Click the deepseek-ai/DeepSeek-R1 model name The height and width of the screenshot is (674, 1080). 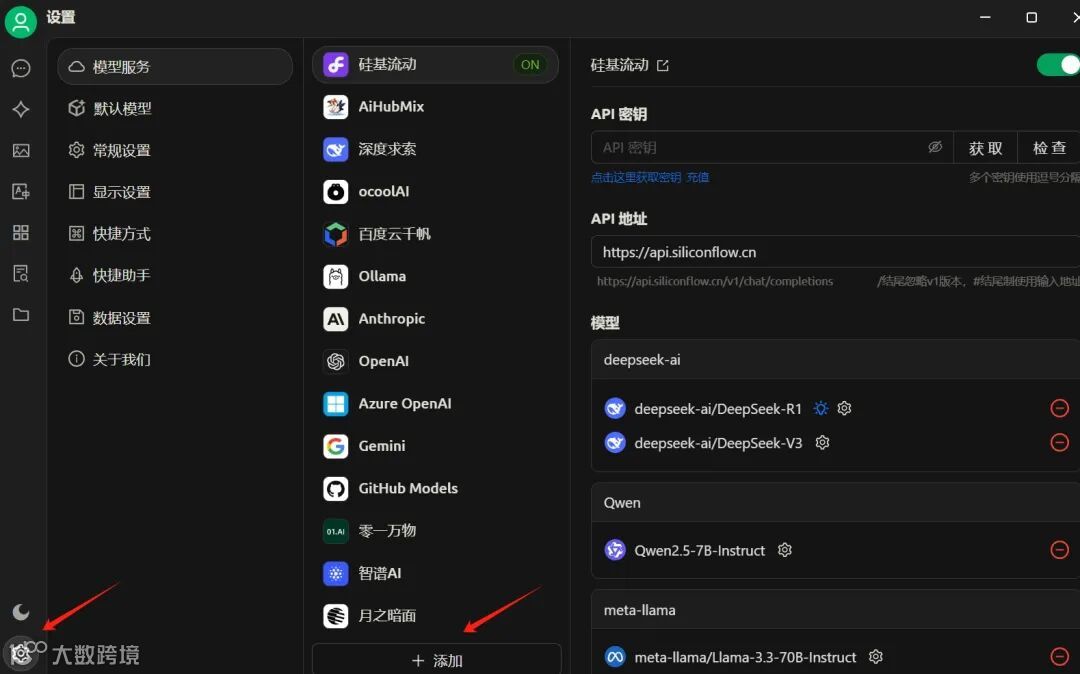tap(718, 409)
